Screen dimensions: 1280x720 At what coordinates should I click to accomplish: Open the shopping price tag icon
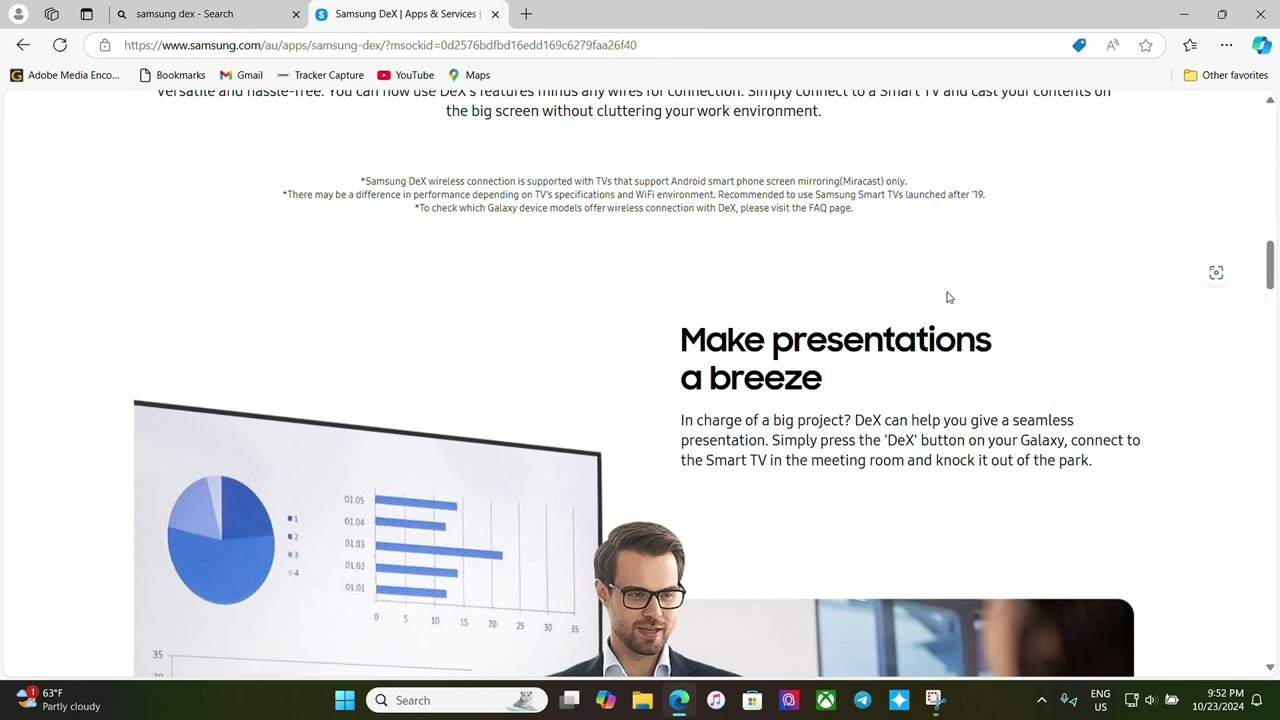coord(1079,45)
